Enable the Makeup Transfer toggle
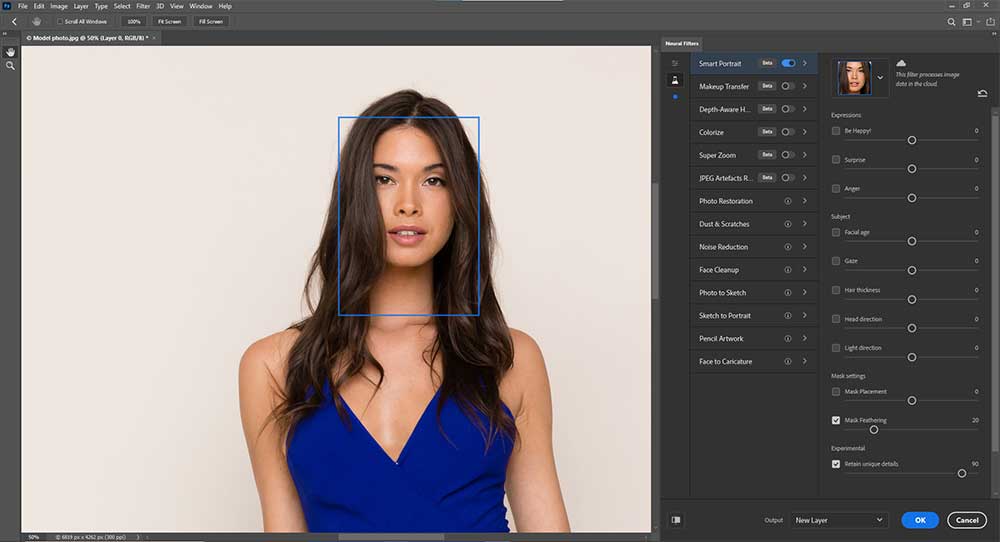Screen dimensions: 1000x542 tap(788, 86)
